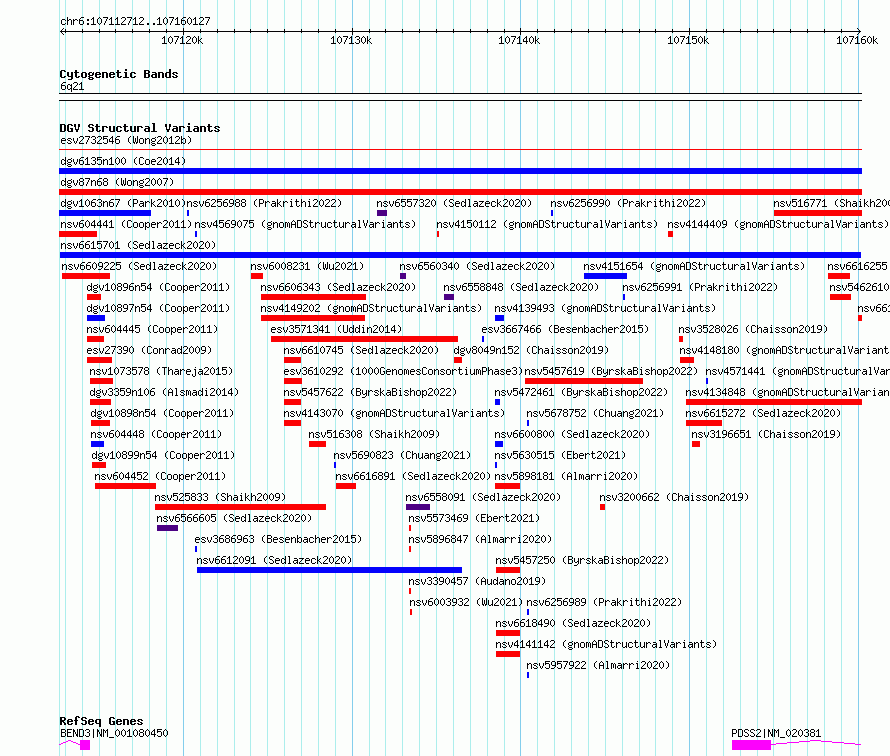Click the nsv3196651 (Chaisson2019) label
890x756 pixels.
coord(766,434)
